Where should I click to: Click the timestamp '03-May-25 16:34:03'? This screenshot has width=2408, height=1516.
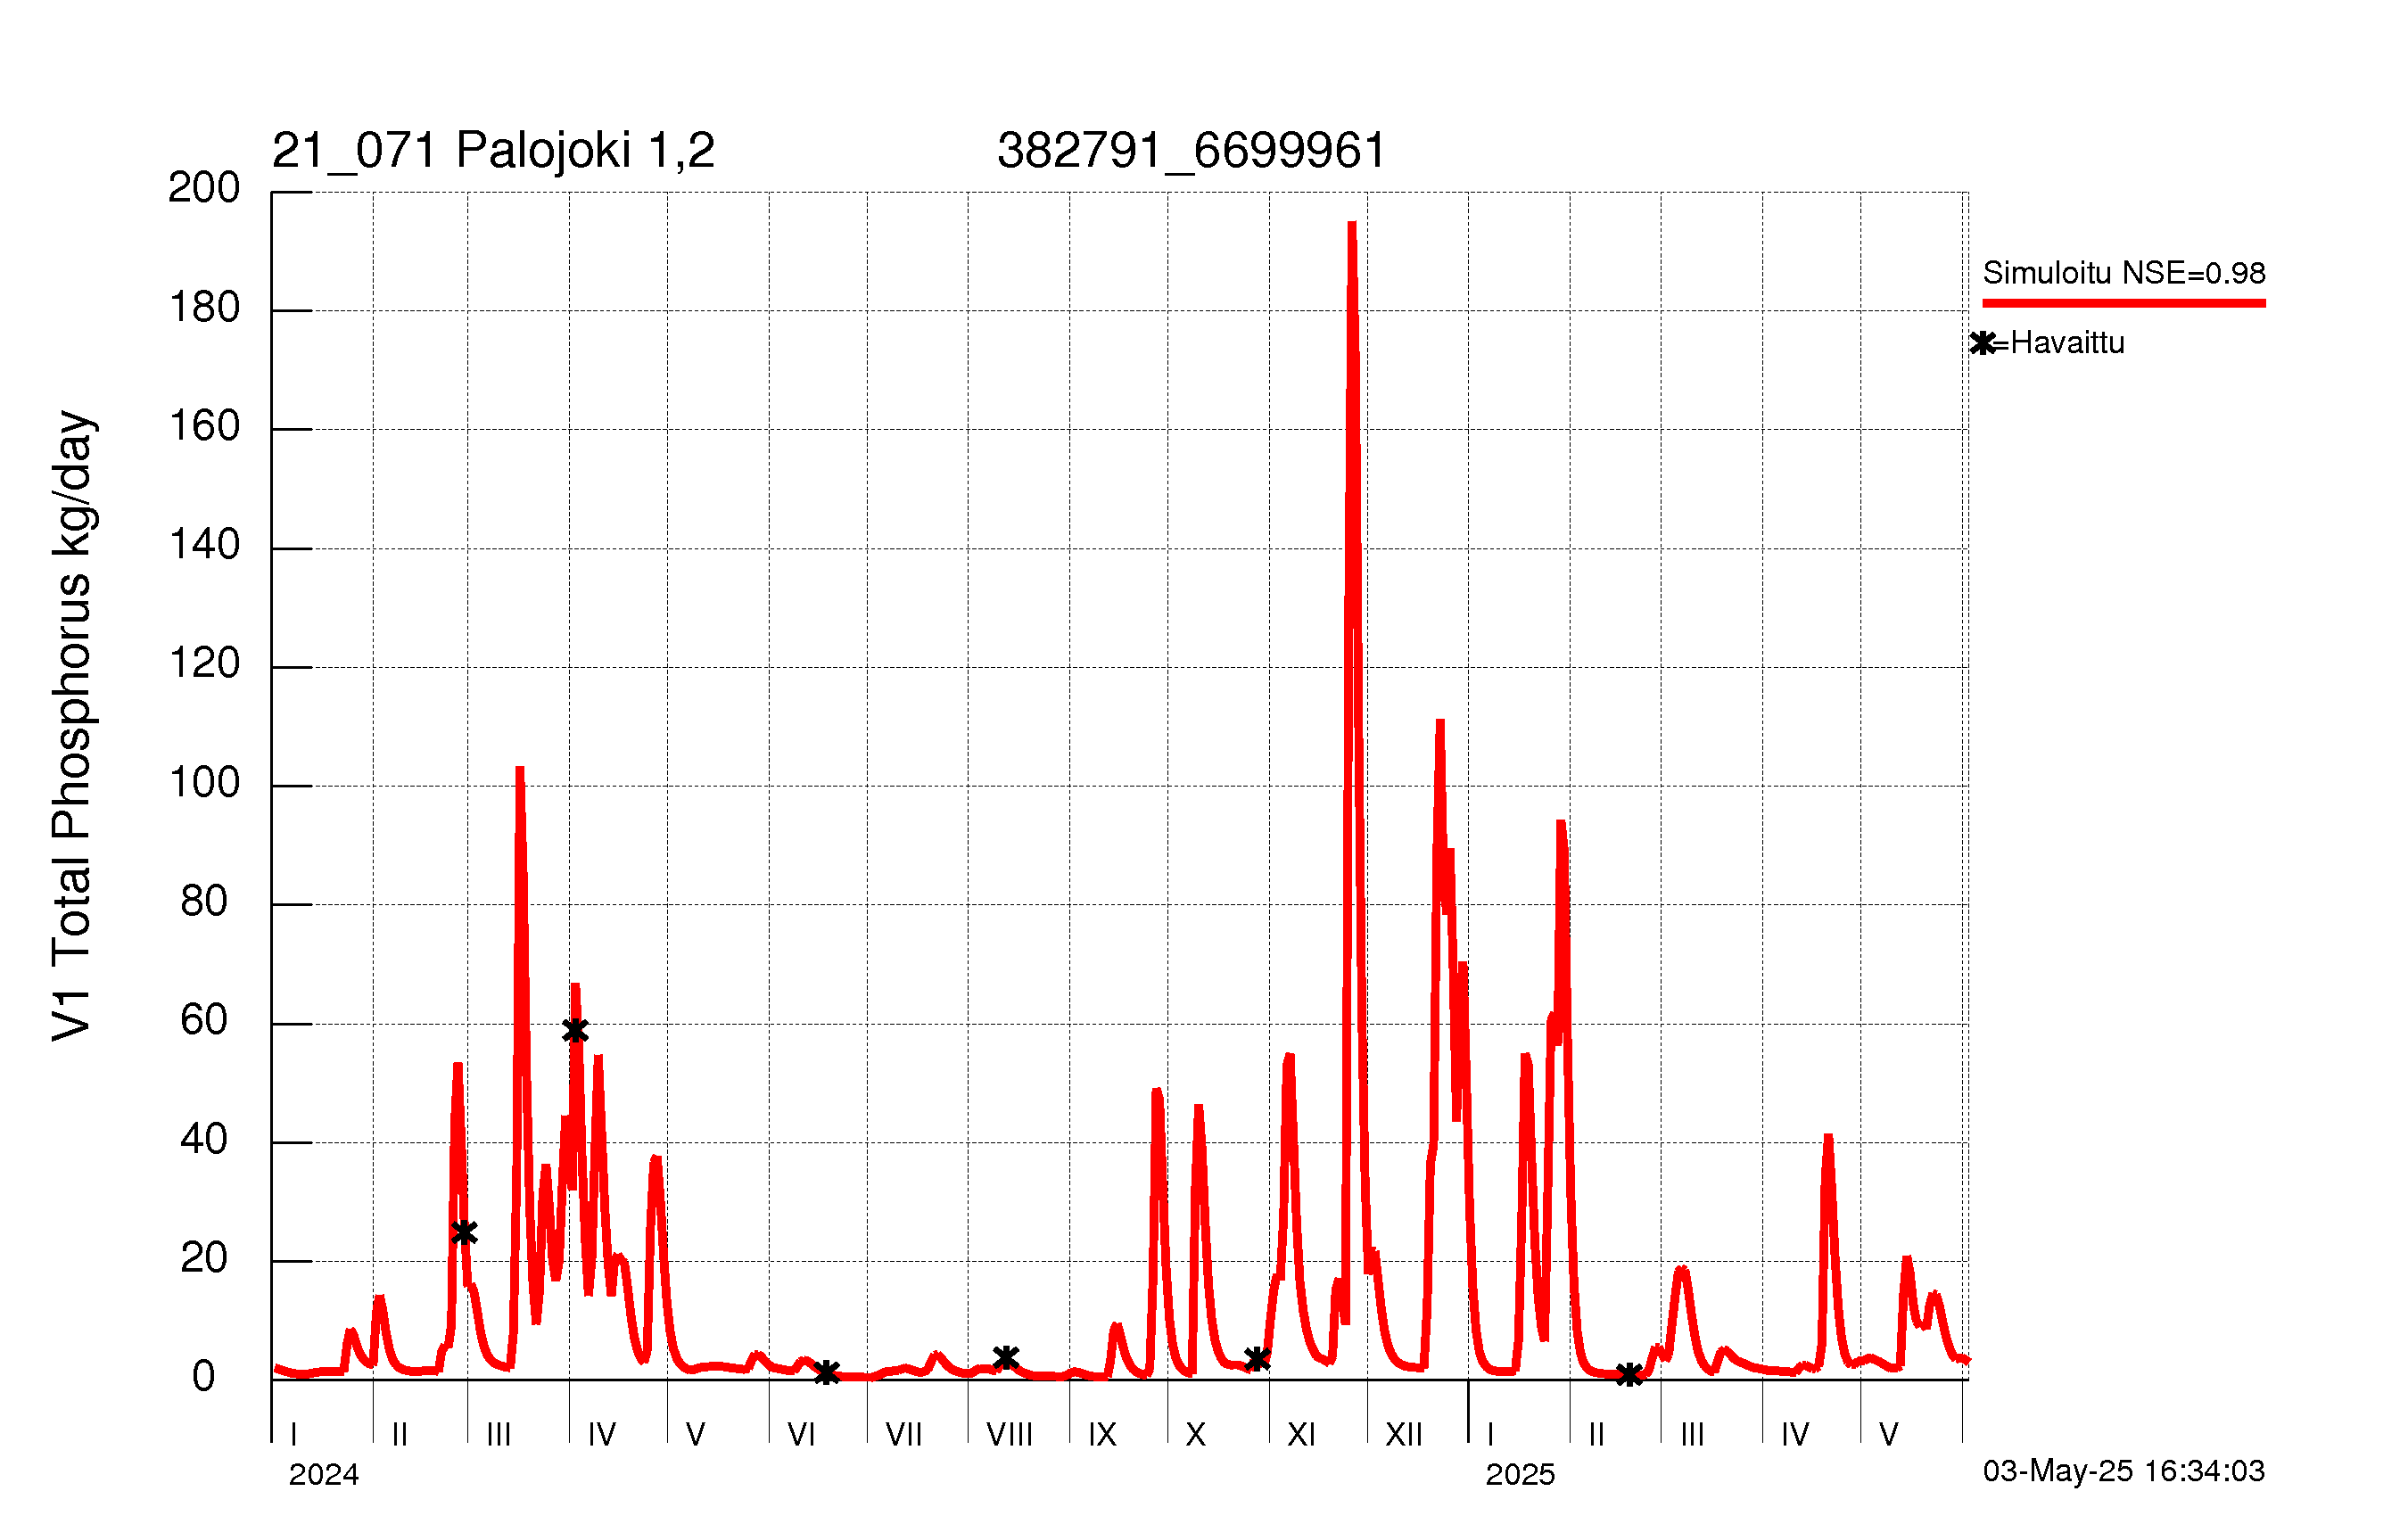(2124, 1471)
